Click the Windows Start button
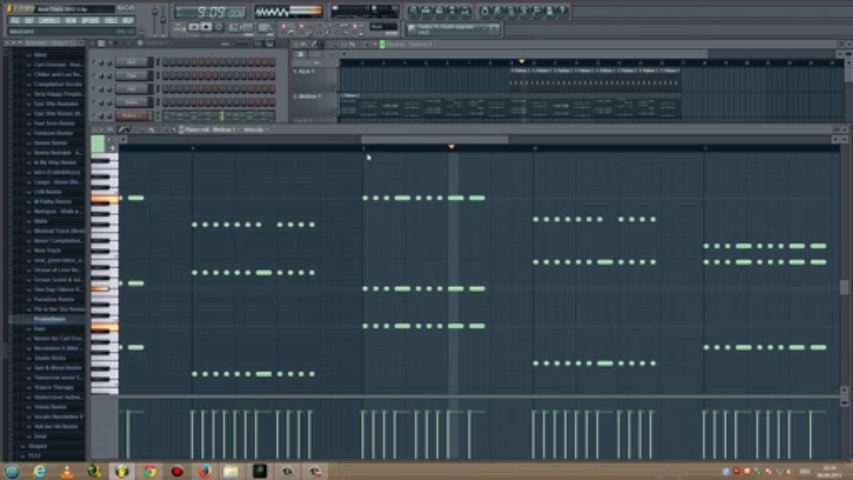Viewport: 853px width, 480px height. point(12,470)
